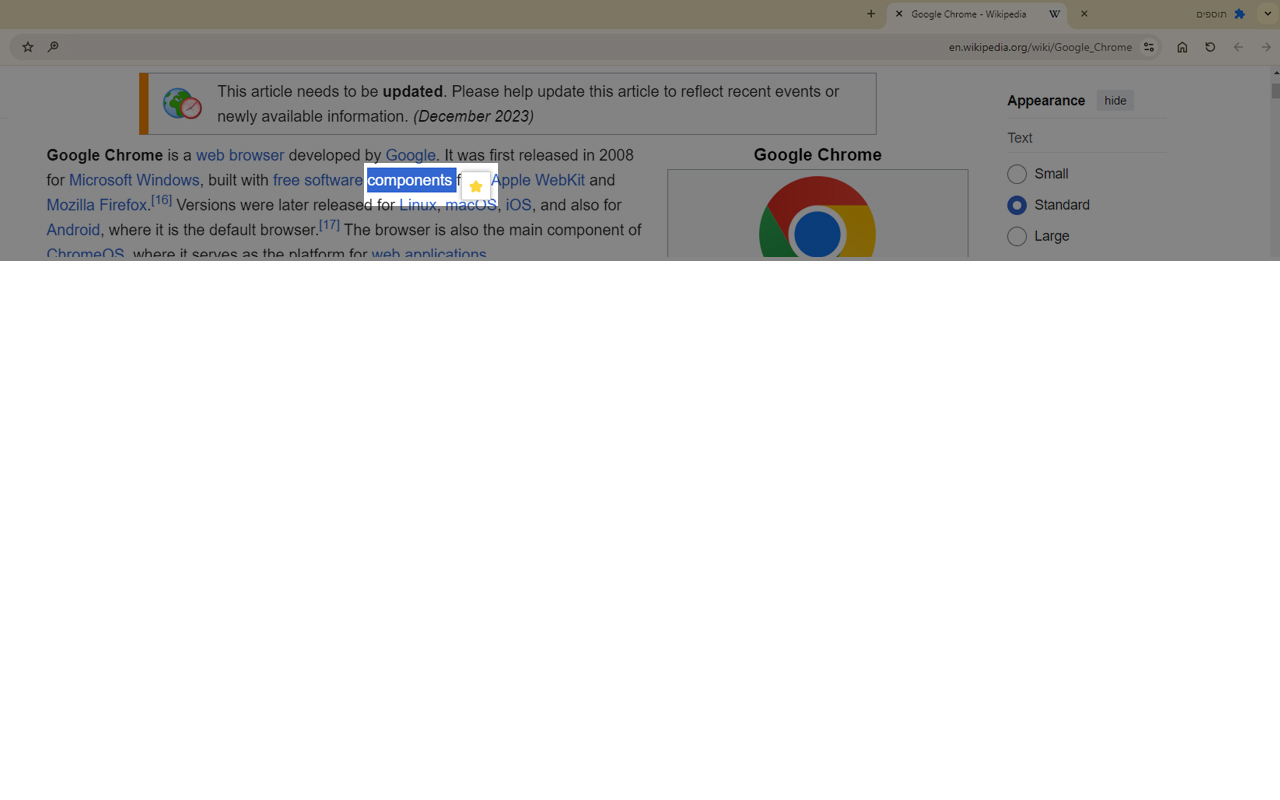Open the zoom magnifier icon in address bar

click(x=53, y=47)
